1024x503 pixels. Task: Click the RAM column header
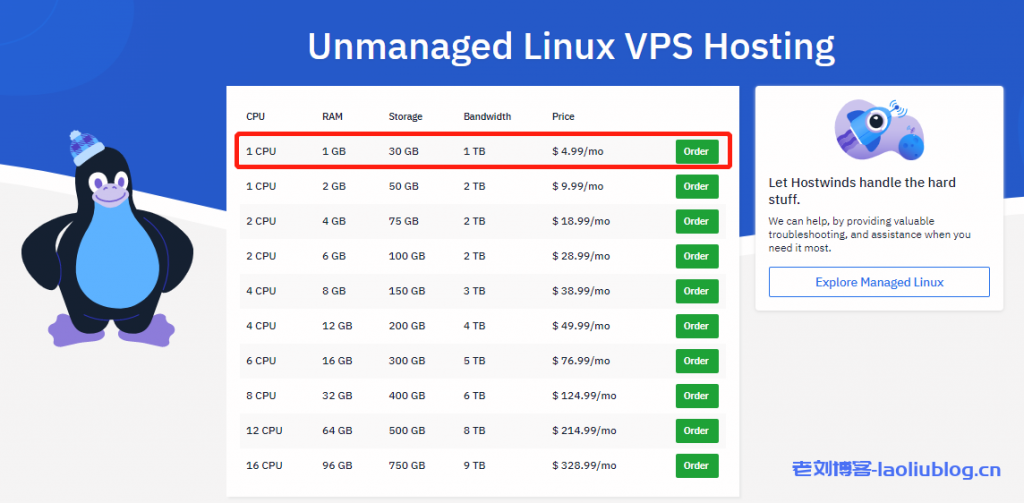click(332, 117)
